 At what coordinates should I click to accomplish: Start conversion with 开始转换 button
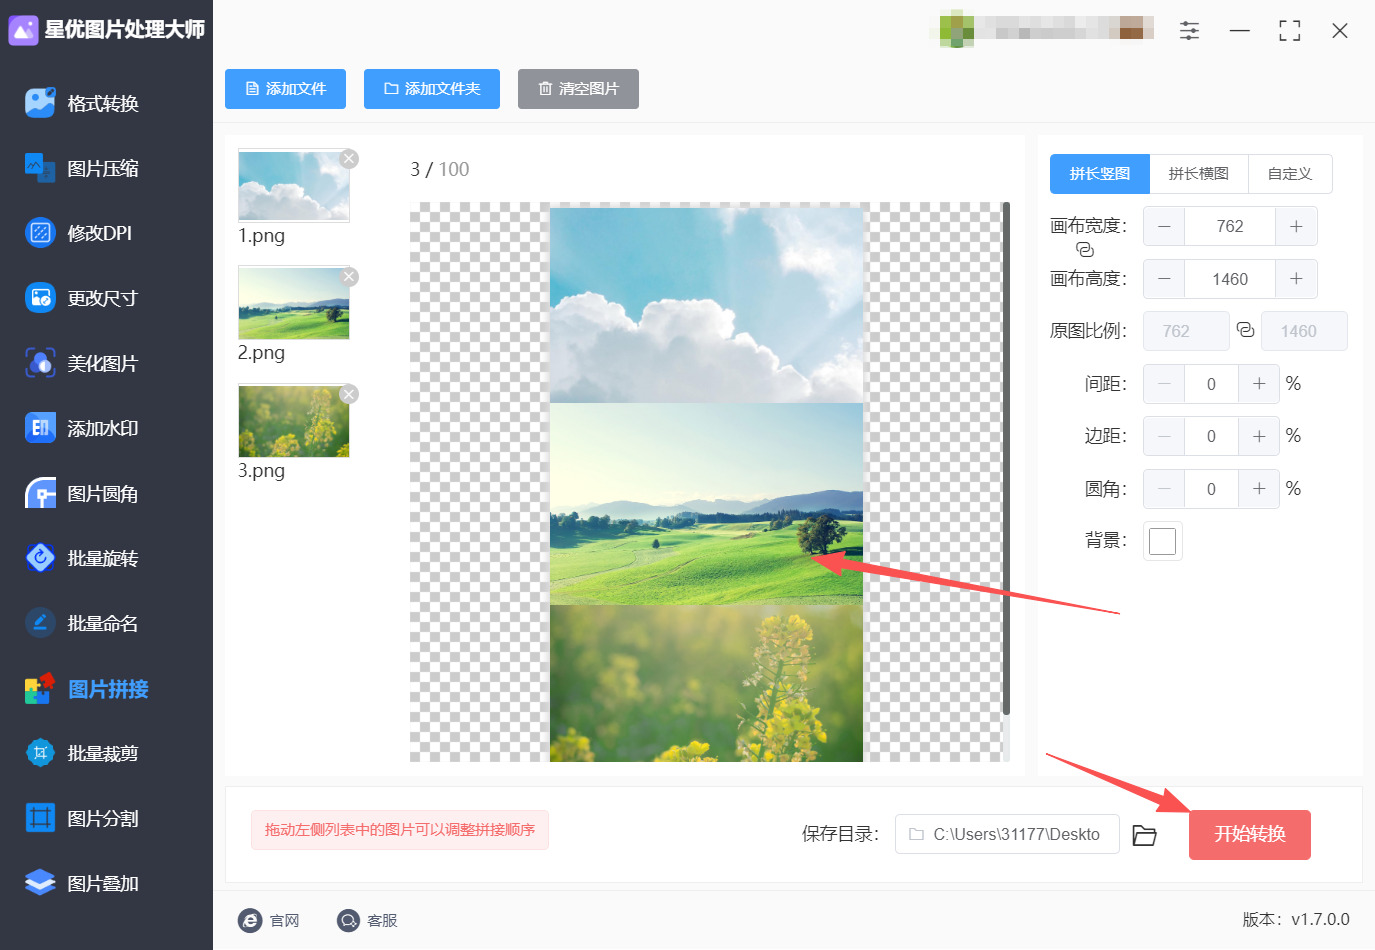click(x=1250, y=835)
